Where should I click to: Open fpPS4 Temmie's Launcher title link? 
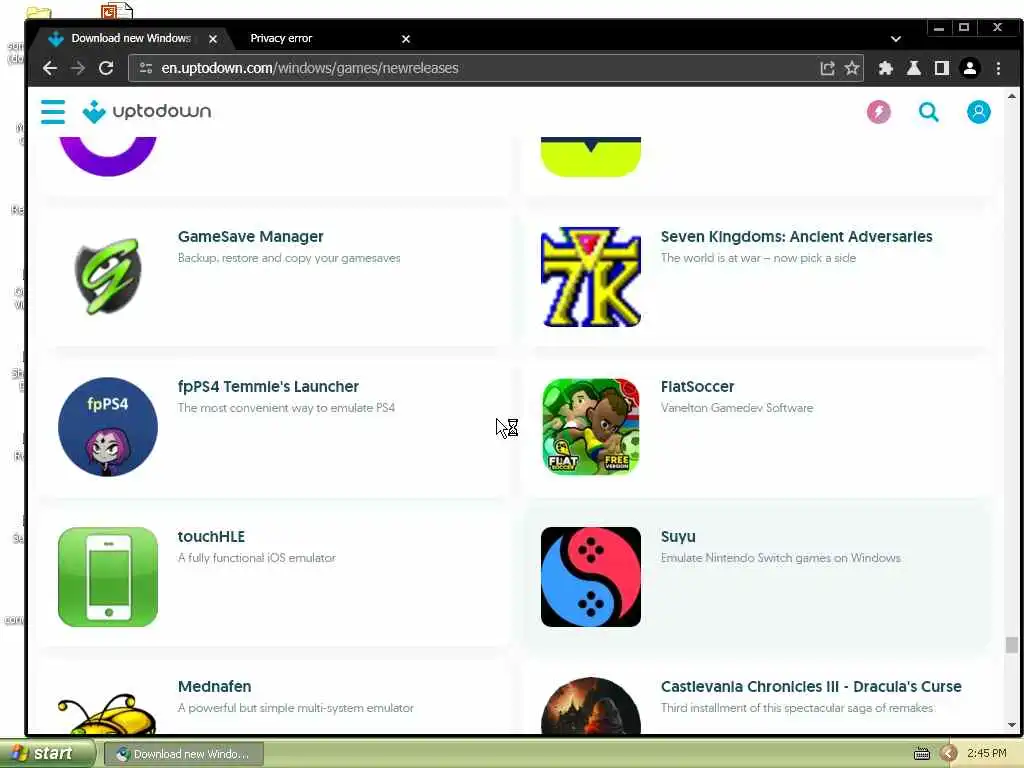click(268, 387)
